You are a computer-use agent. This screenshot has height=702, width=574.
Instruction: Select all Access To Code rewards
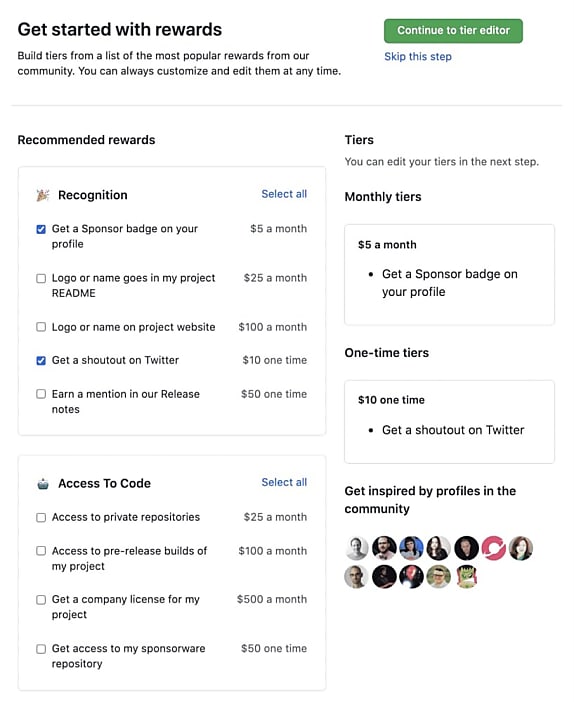[x=284, y=482]
